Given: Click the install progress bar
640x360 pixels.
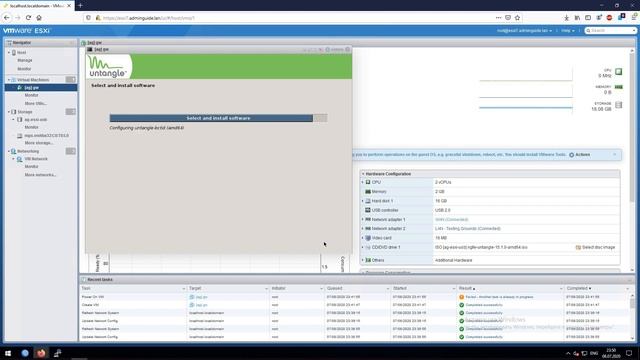Looking at the screenshot, I should pos(218,118).
